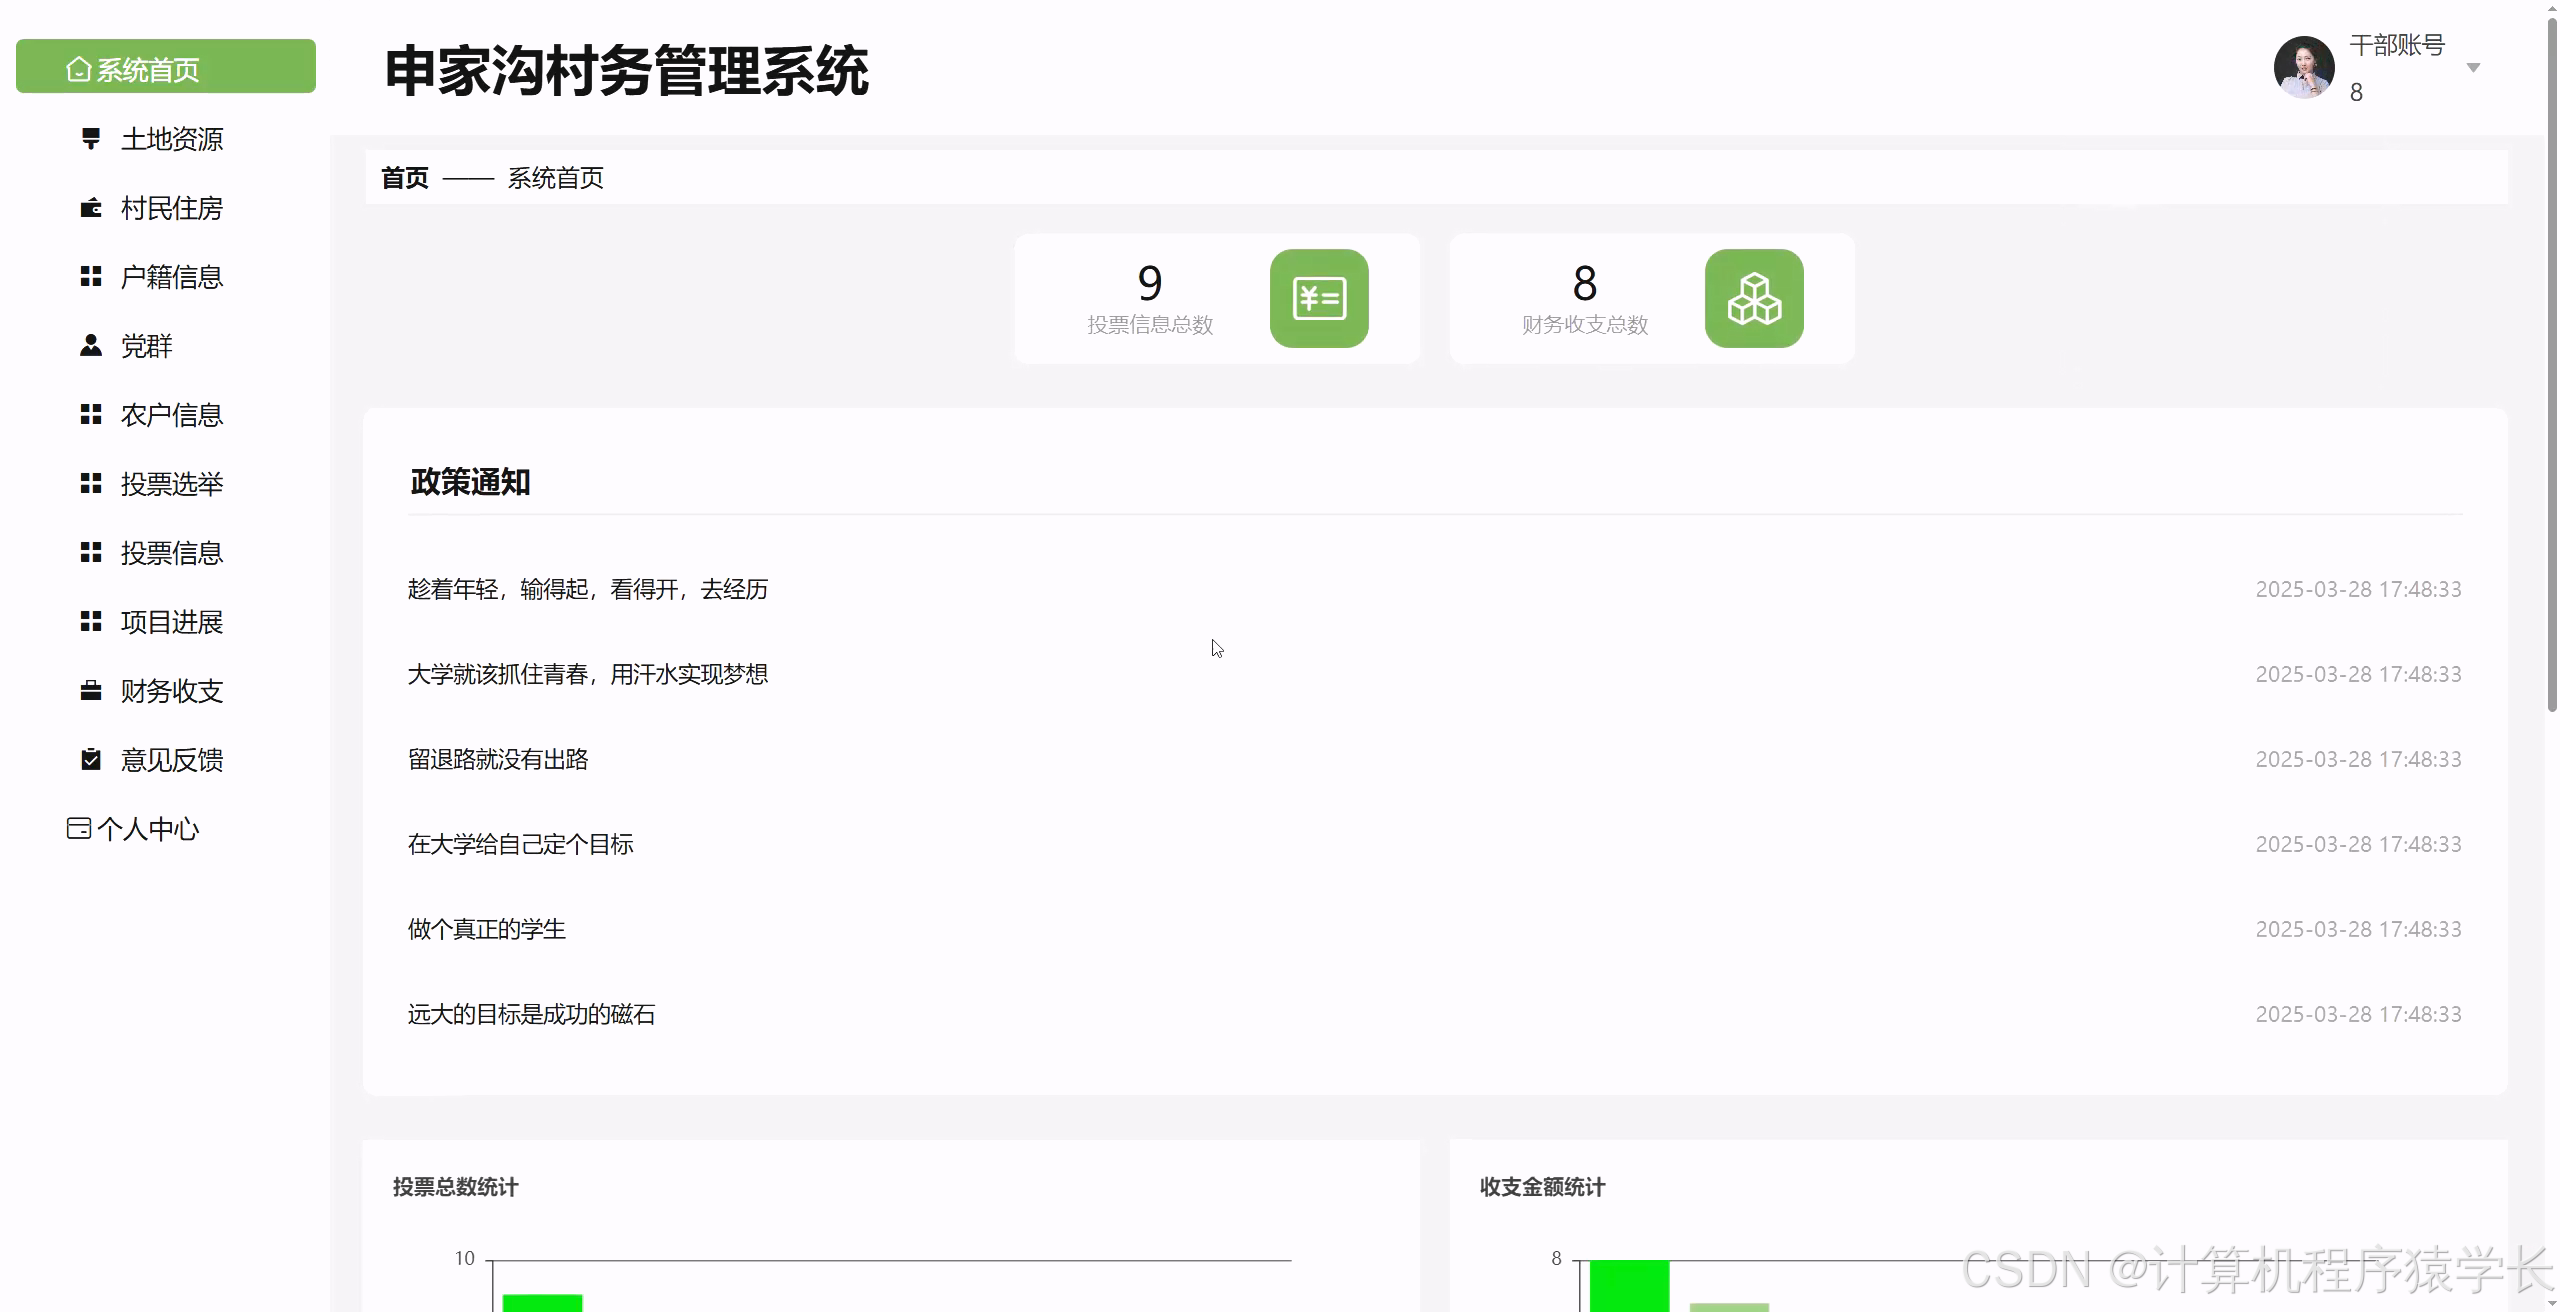
Task: Click the green cube icon on 财务收支总数 card
Action: [1753, 298]
